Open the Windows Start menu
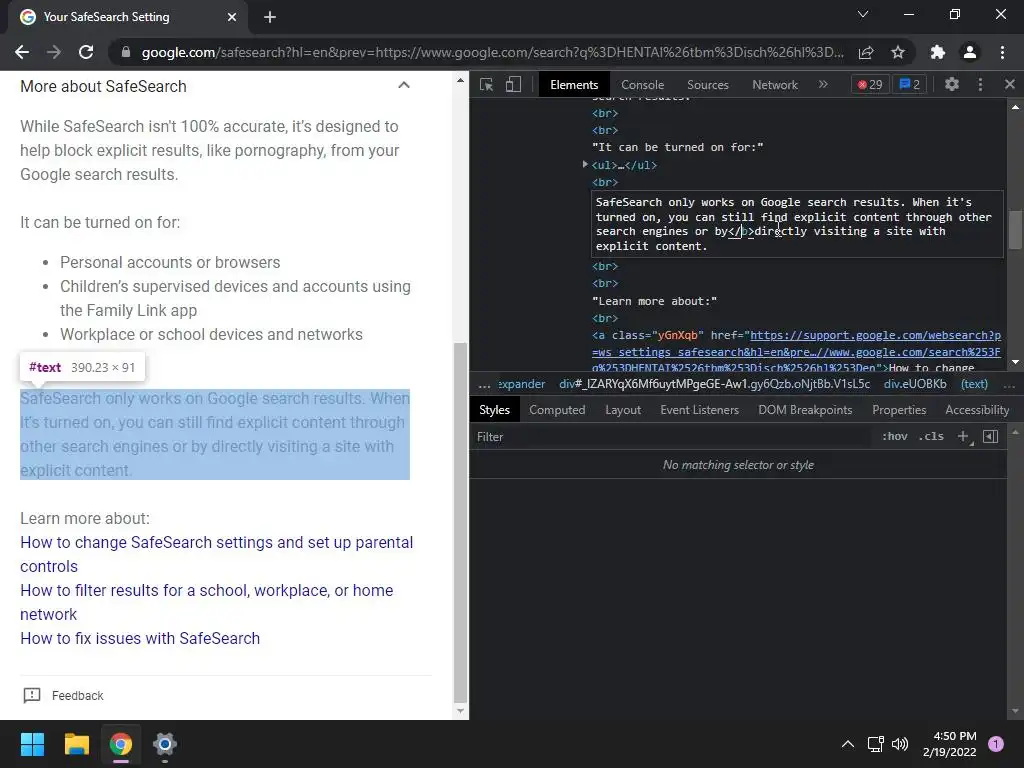The width and height of the screenshot is (1024, 768). [x=32, y=744]
